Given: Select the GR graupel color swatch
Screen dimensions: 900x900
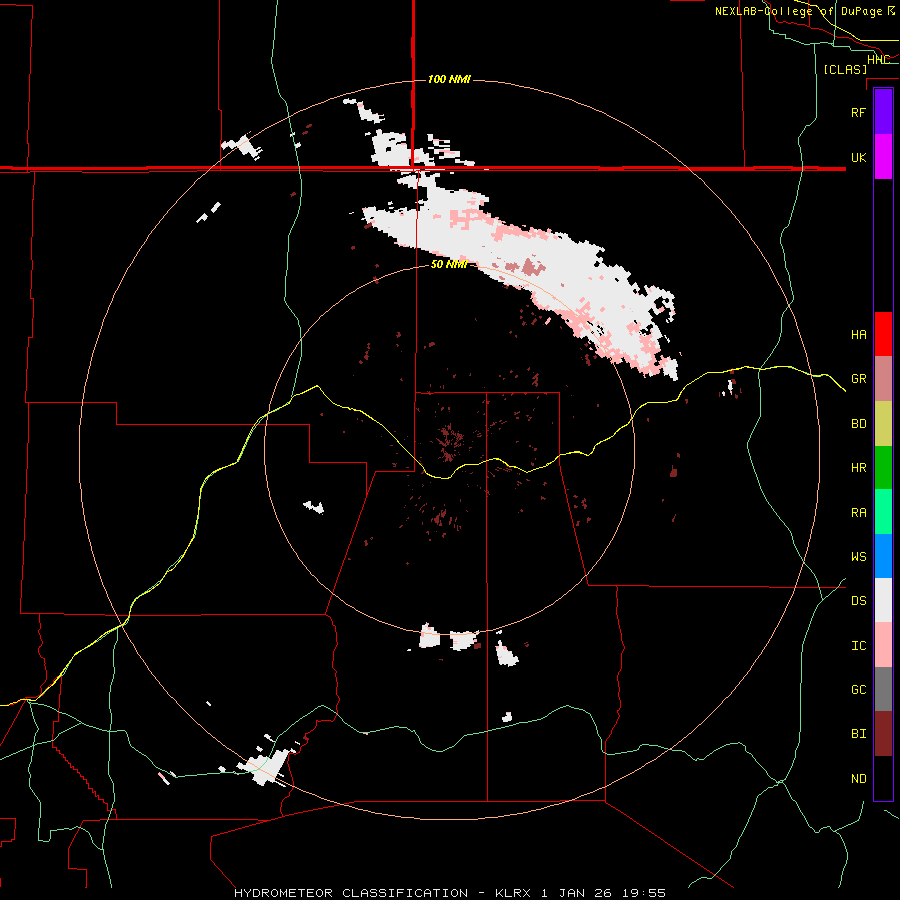Looking at the screenshot, I should [x=883, y=378].
